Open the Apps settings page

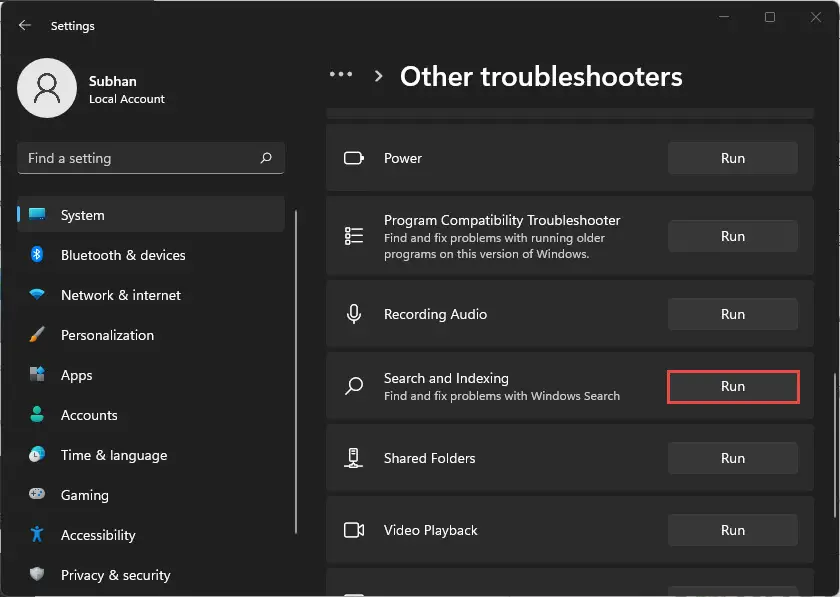151,375
